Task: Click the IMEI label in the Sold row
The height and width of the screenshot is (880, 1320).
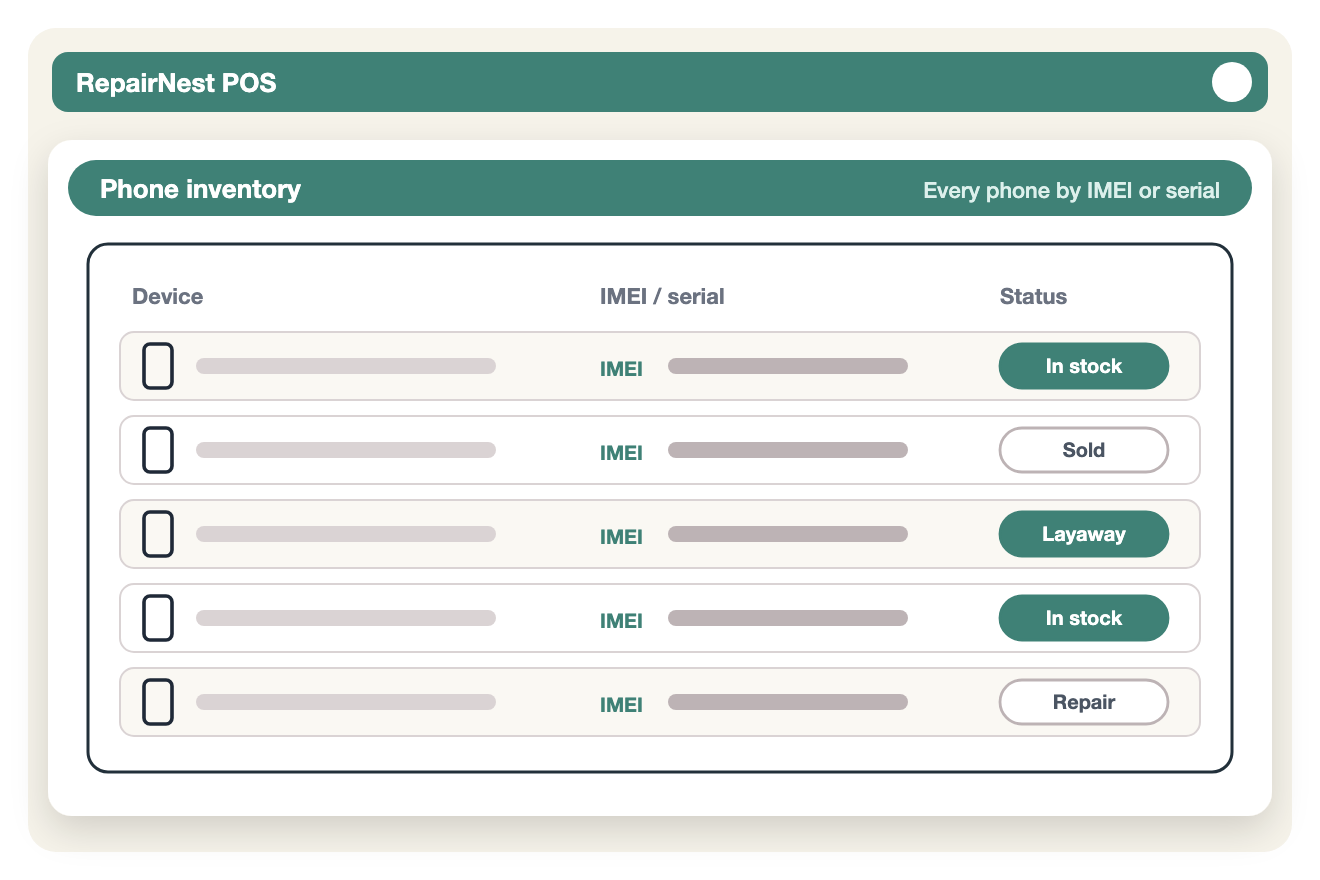Action: point(621,453)
